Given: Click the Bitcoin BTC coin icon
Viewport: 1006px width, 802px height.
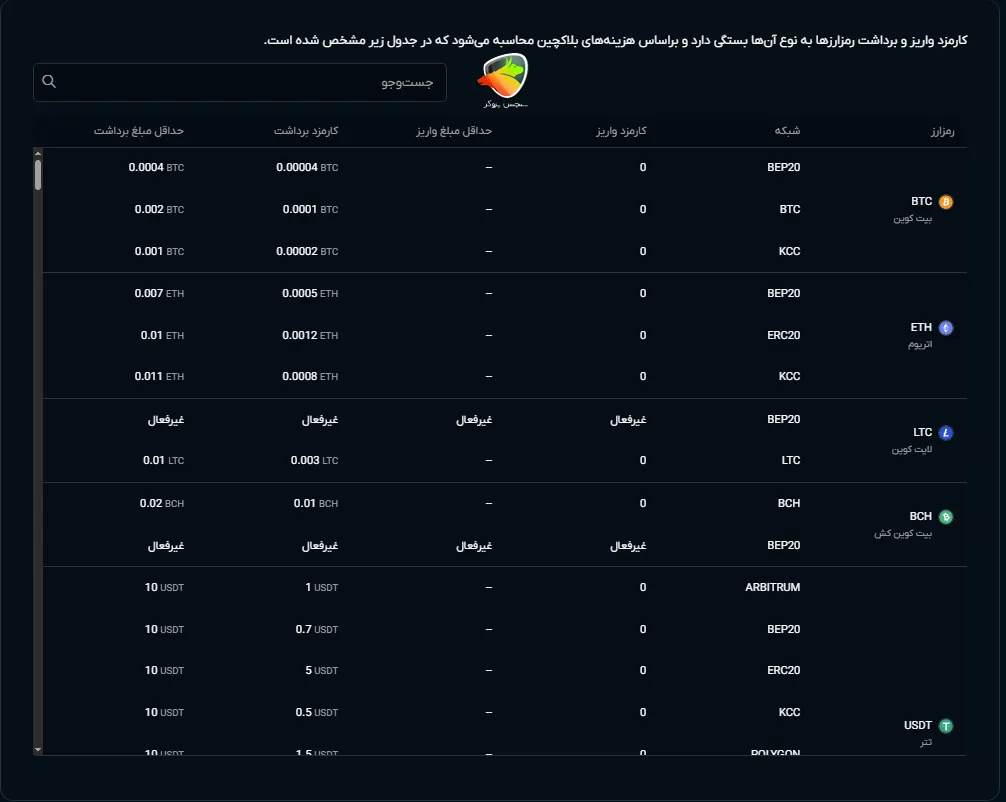Looking at the screenshot, I should click(946, 202).
